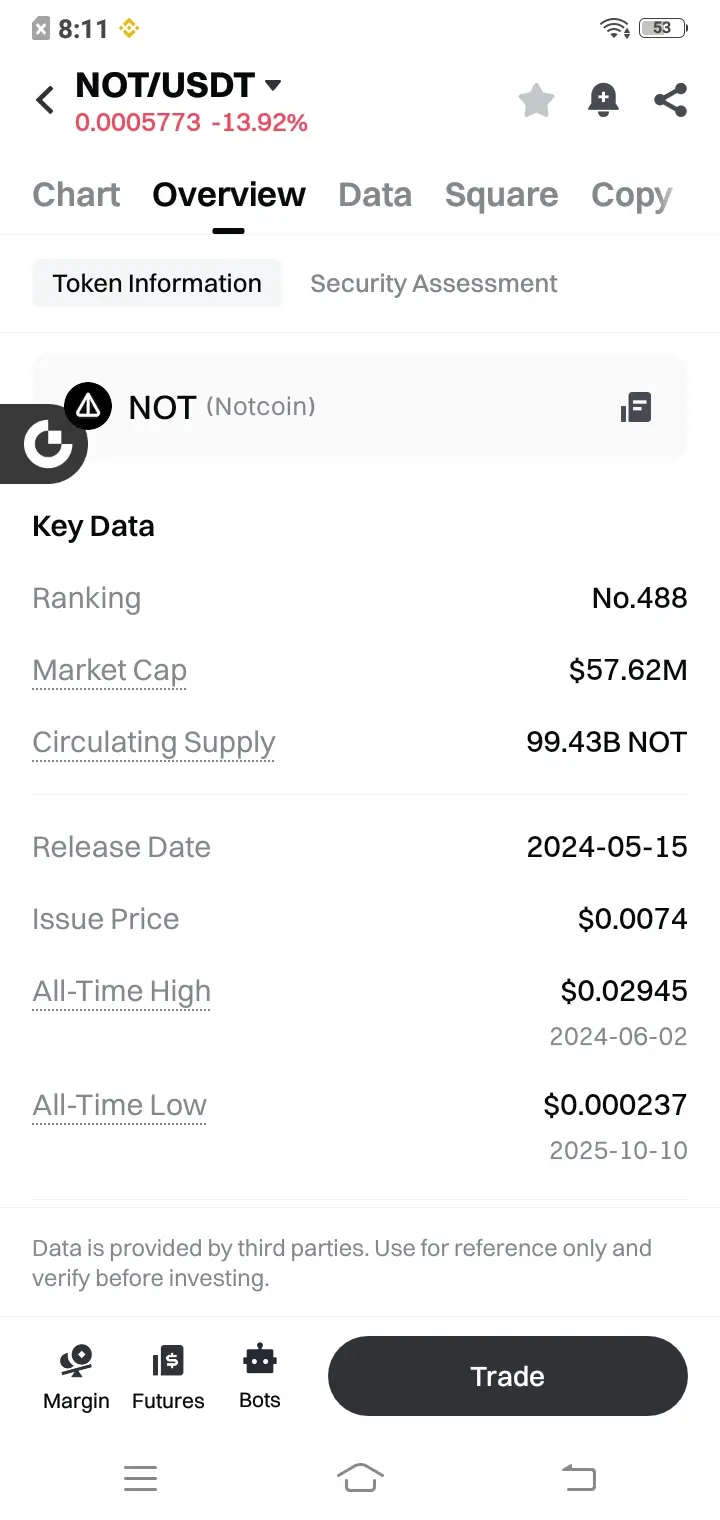The image size is (720, 1520).
Task: Open Futures trading icon
Action: click(168, 1376)
